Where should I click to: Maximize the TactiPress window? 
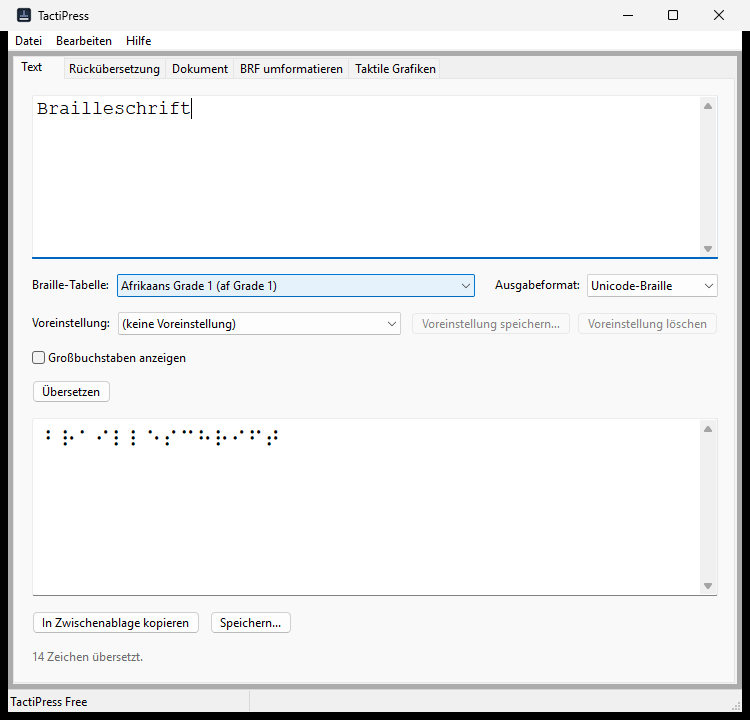(673, 15)
